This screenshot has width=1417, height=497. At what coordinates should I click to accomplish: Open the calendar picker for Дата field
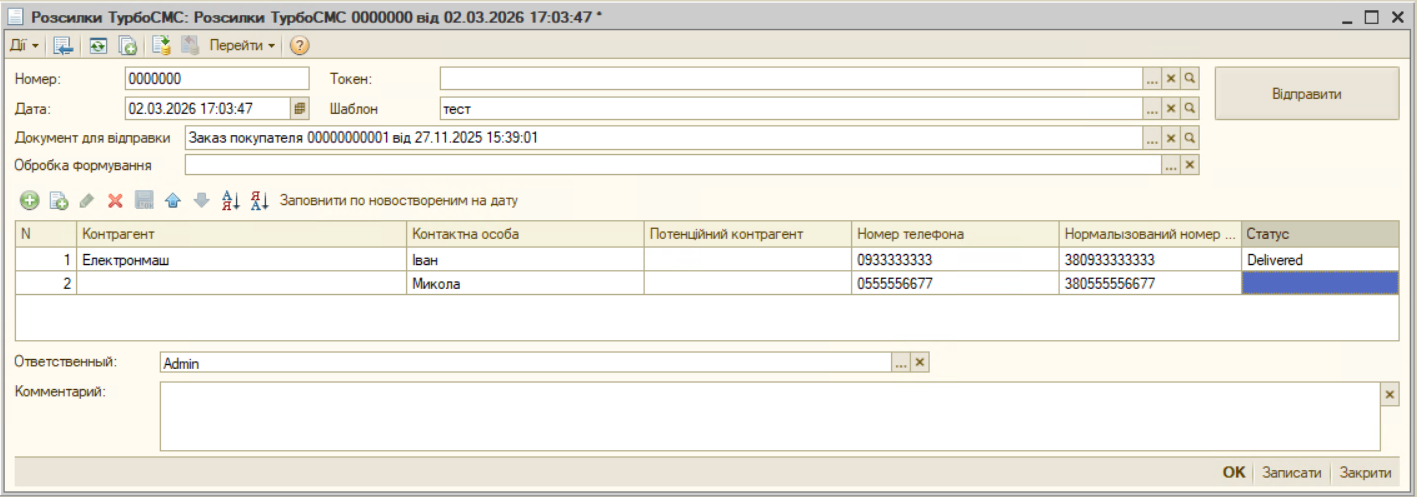301,108
